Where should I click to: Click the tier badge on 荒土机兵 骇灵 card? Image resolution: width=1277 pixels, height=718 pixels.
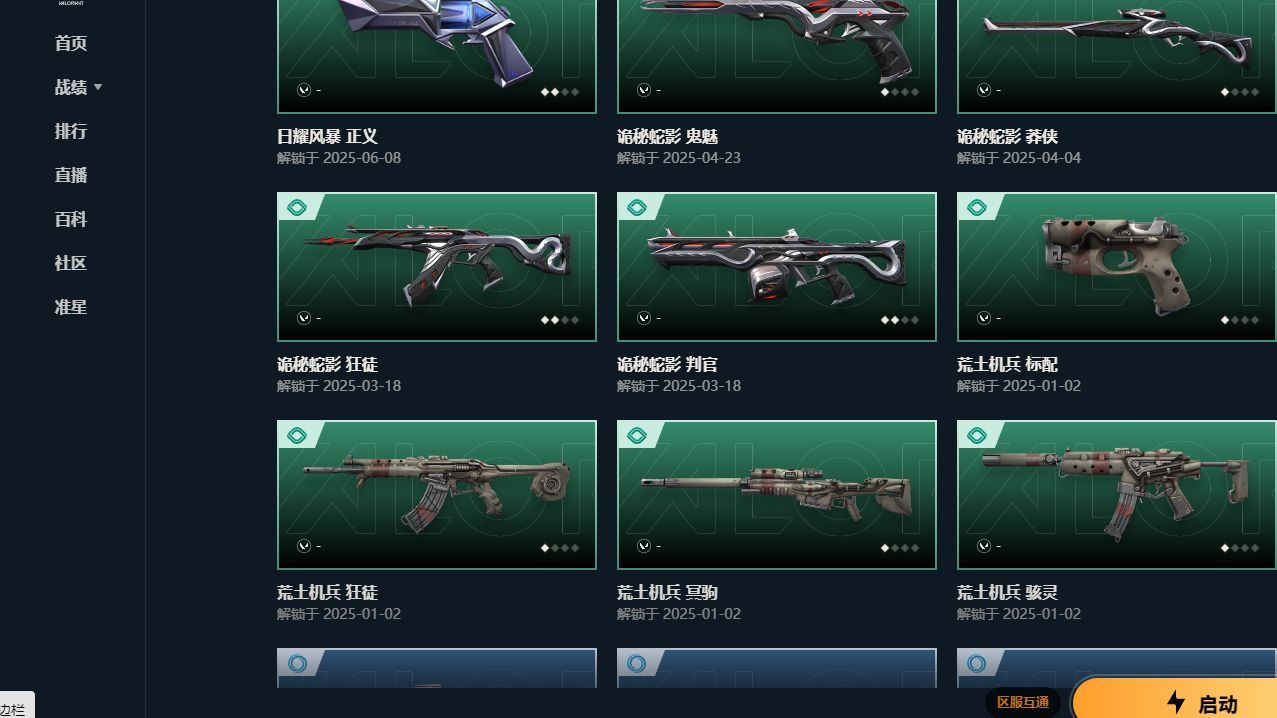(977, 436)
